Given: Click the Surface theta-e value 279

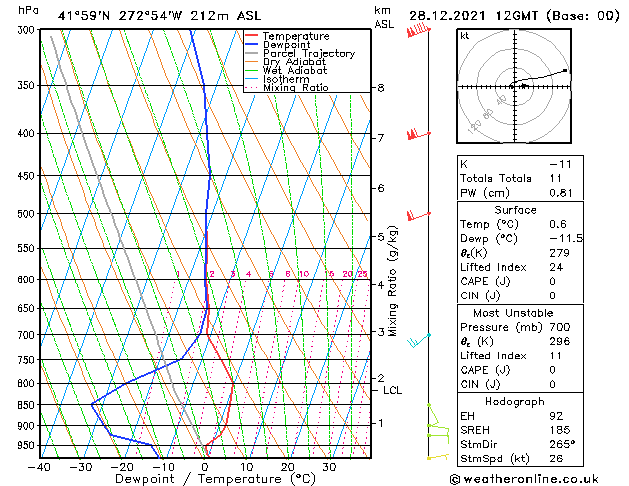Looking at the screenshot, I should (560, 253).
